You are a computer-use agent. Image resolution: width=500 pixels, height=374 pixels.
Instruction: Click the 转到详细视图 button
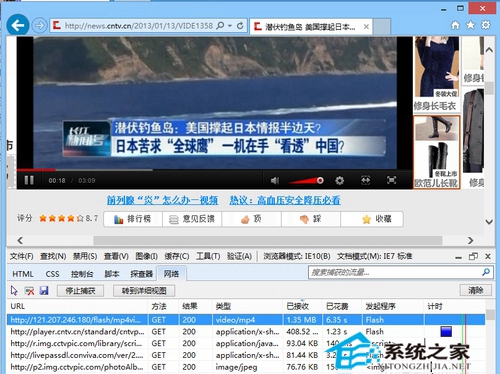(x=144, y=291)
